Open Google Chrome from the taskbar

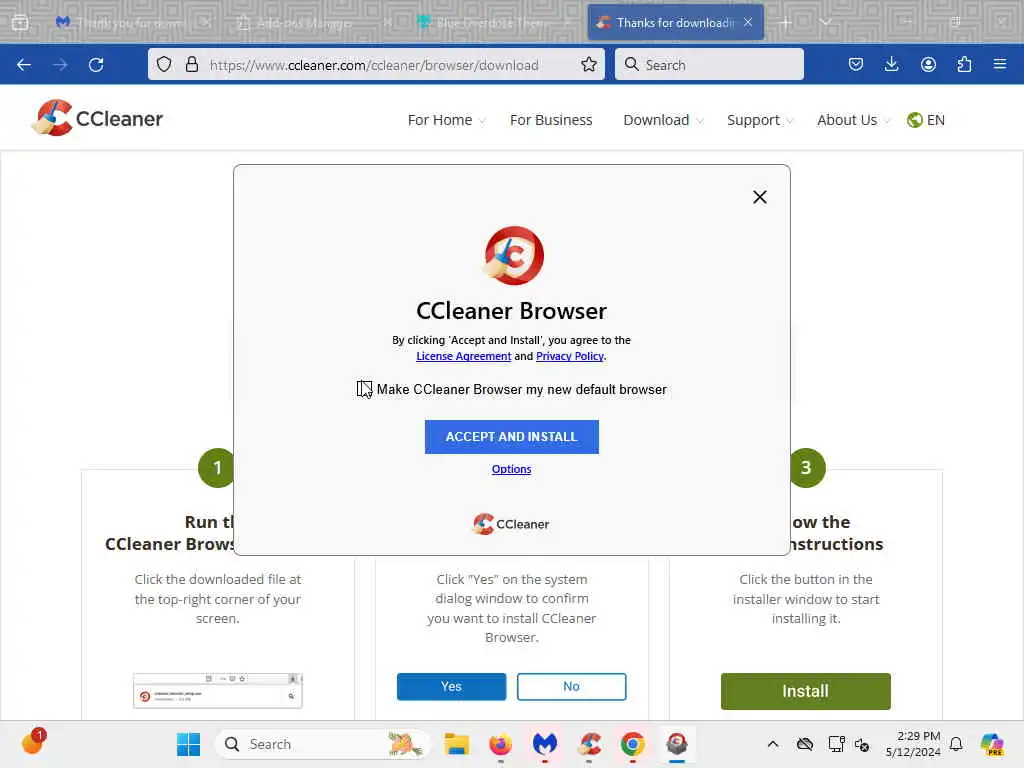[x=632, y=744]
